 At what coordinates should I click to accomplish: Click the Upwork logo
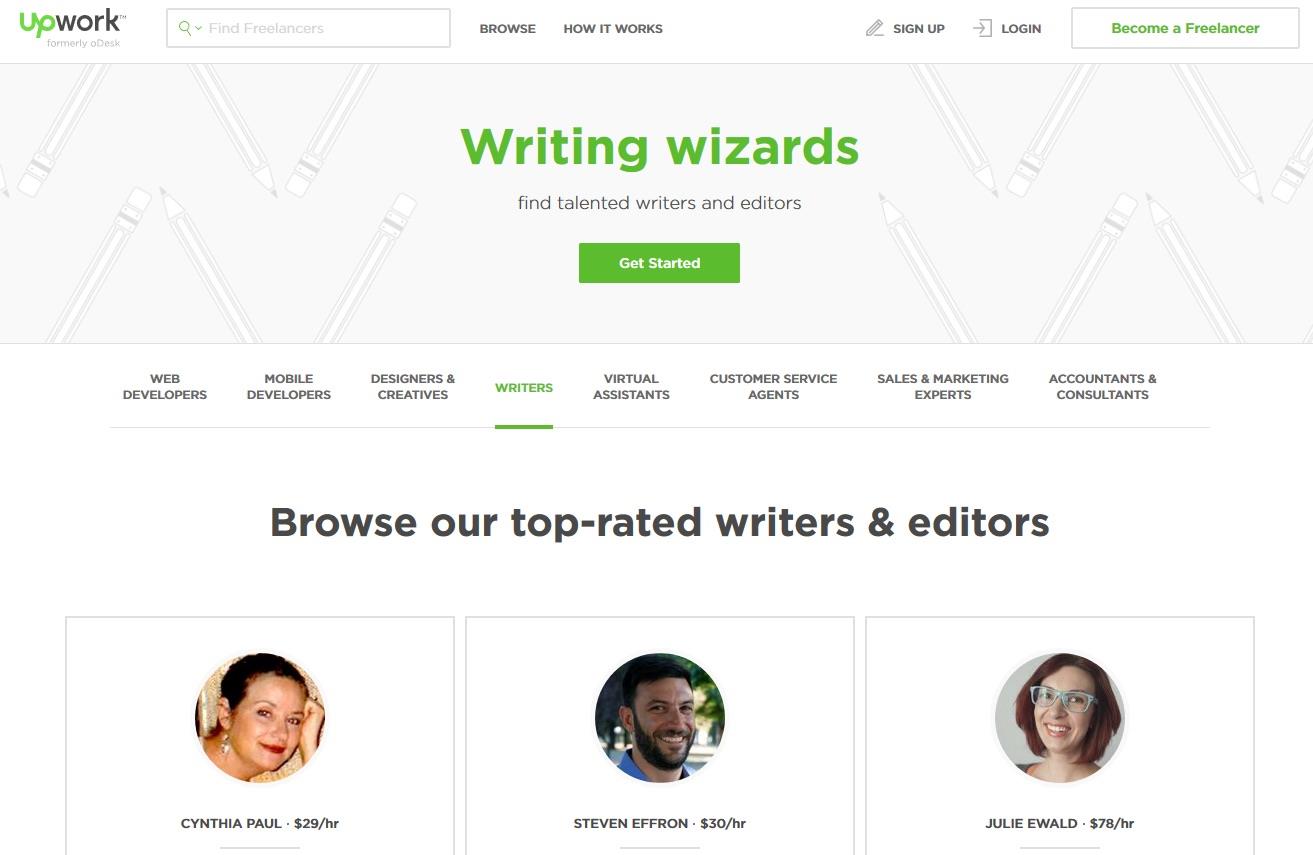72,28
